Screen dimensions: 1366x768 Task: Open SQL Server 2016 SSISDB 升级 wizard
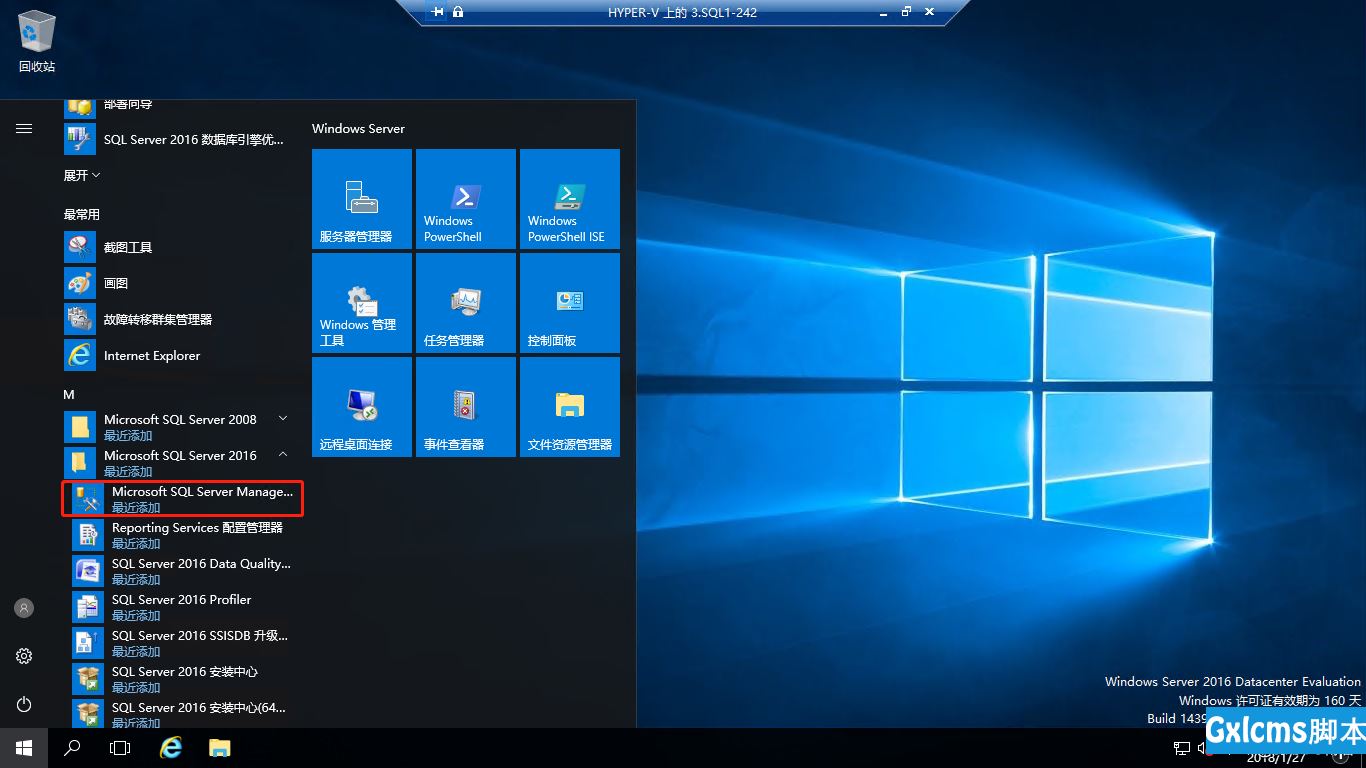[184, 643]
